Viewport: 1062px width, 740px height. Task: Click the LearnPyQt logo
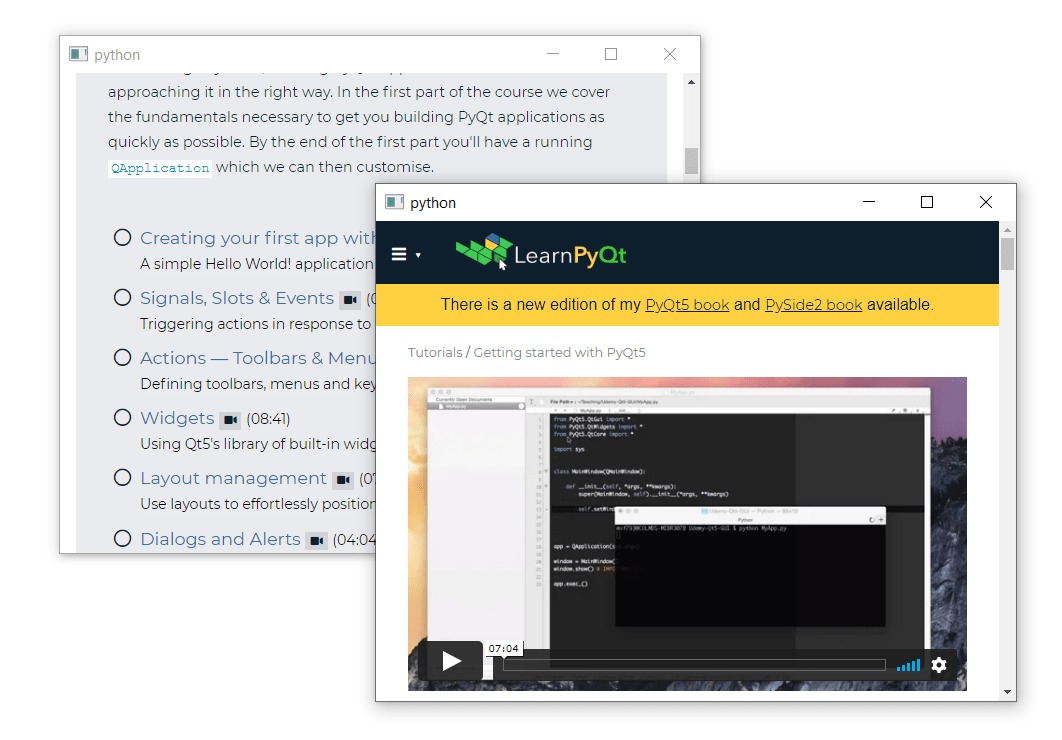540,252
